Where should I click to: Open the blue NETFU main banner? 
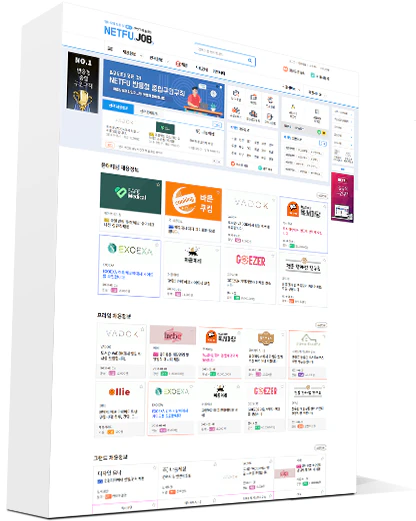[x=164, y=88]
